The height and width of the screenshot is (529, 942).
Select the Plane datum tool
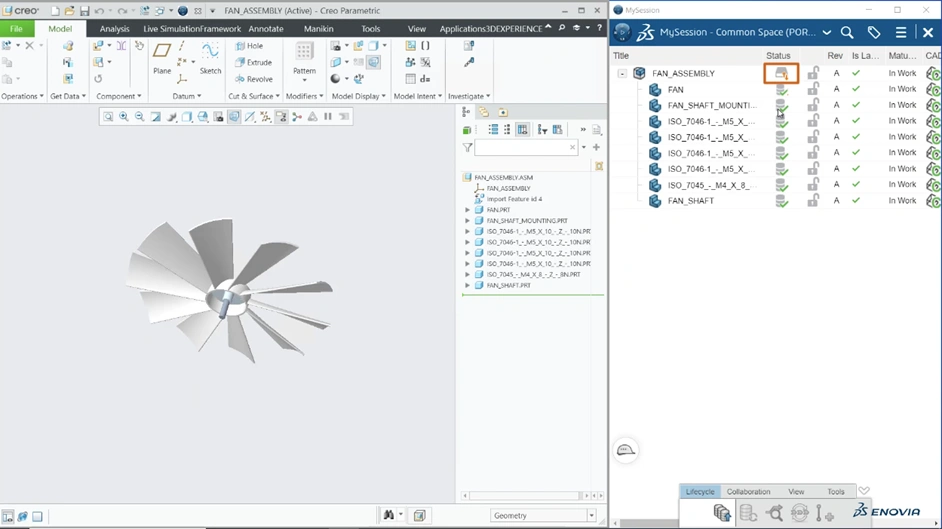162,58
